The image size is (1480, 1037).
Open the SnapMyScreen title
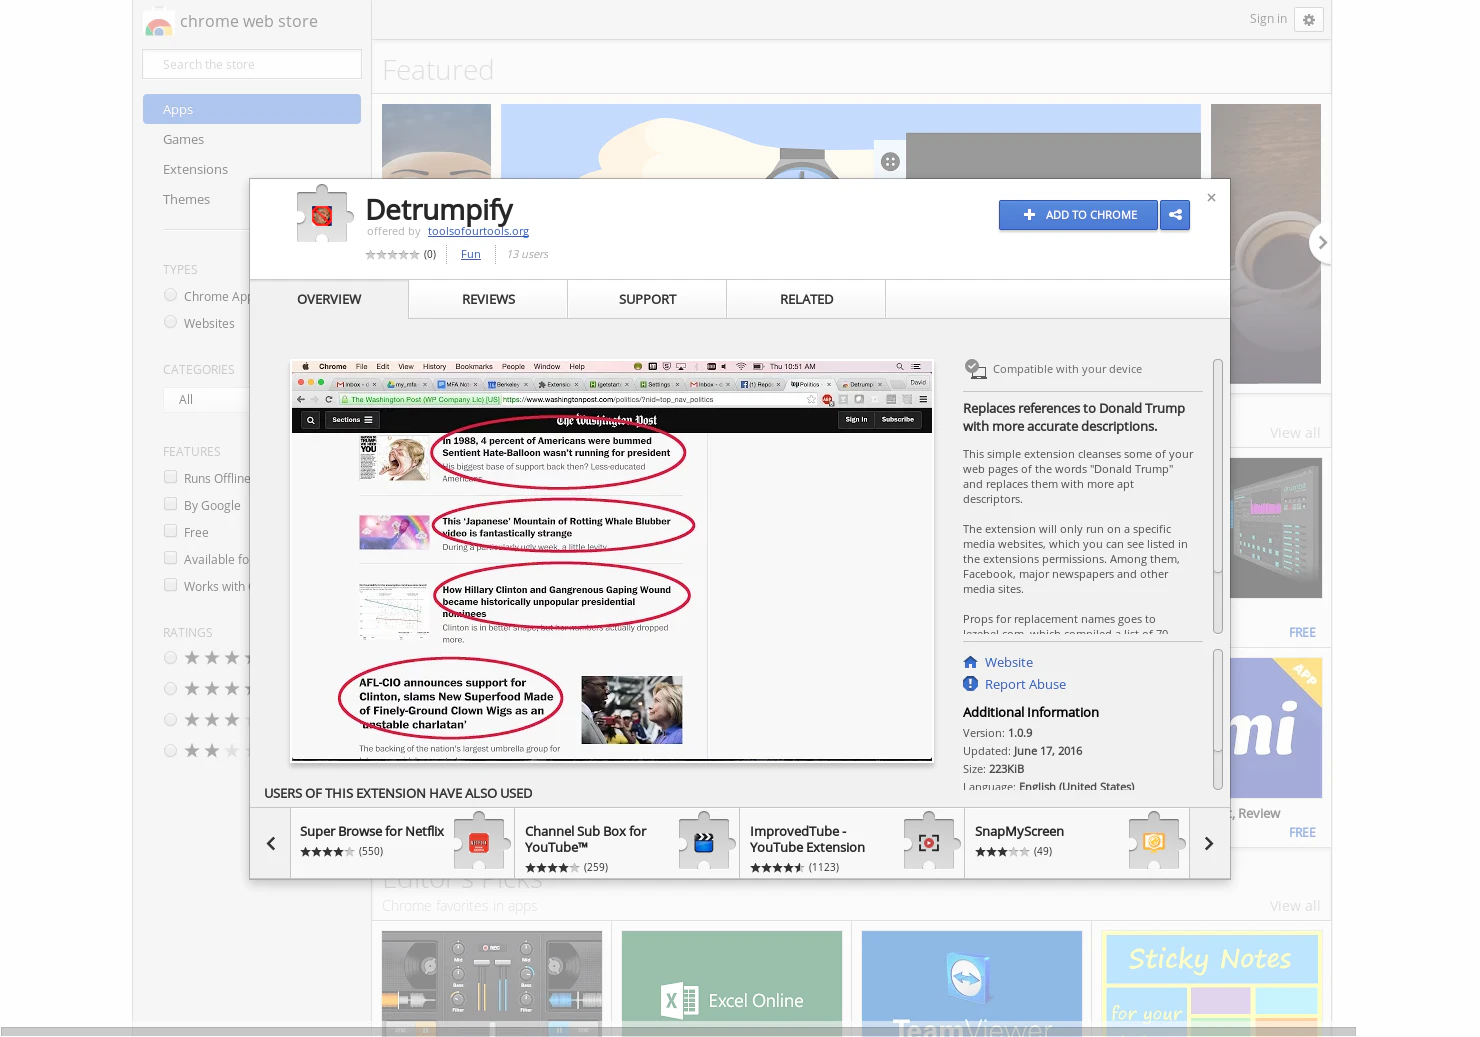coord(1019,831)
